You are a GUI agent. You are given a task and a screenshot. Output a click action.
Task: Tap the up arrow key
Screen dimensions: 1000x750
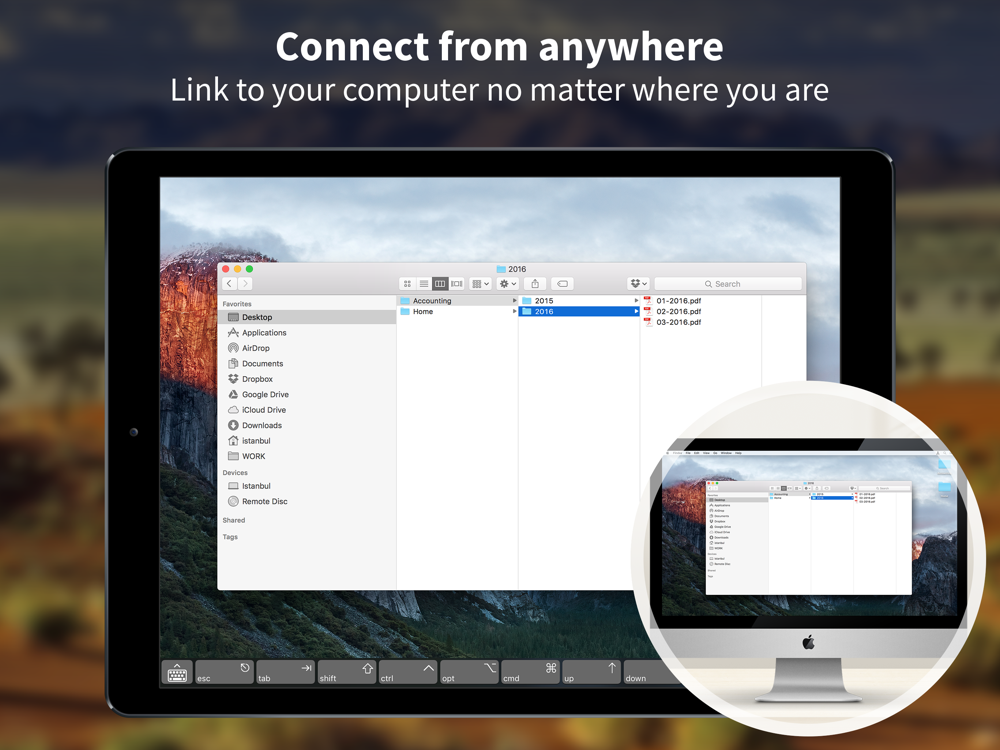coord(592,673)
